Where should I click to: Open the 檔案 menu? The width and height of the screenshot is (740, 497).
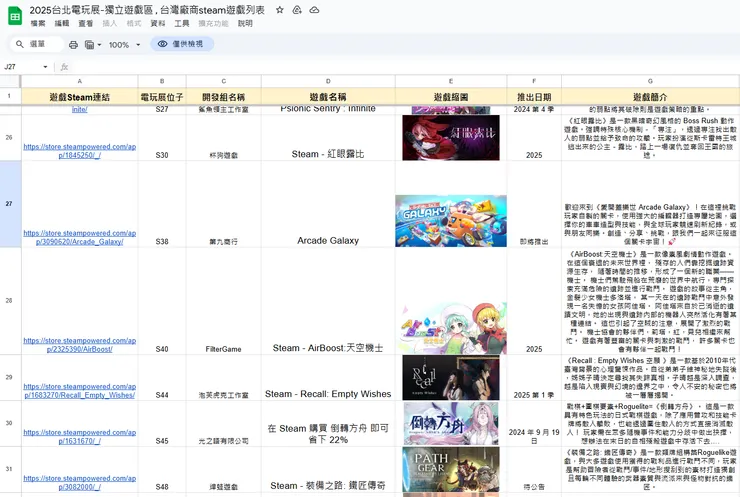pos(38,24)
